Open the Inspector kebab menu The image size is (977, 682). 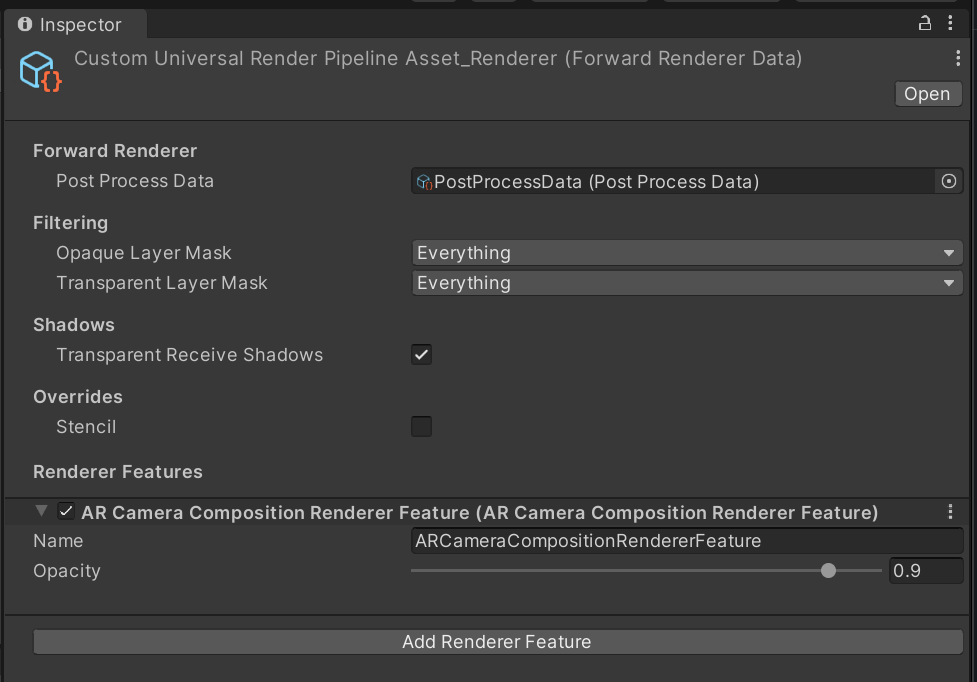pyautogui.click(x=951, y=20)
